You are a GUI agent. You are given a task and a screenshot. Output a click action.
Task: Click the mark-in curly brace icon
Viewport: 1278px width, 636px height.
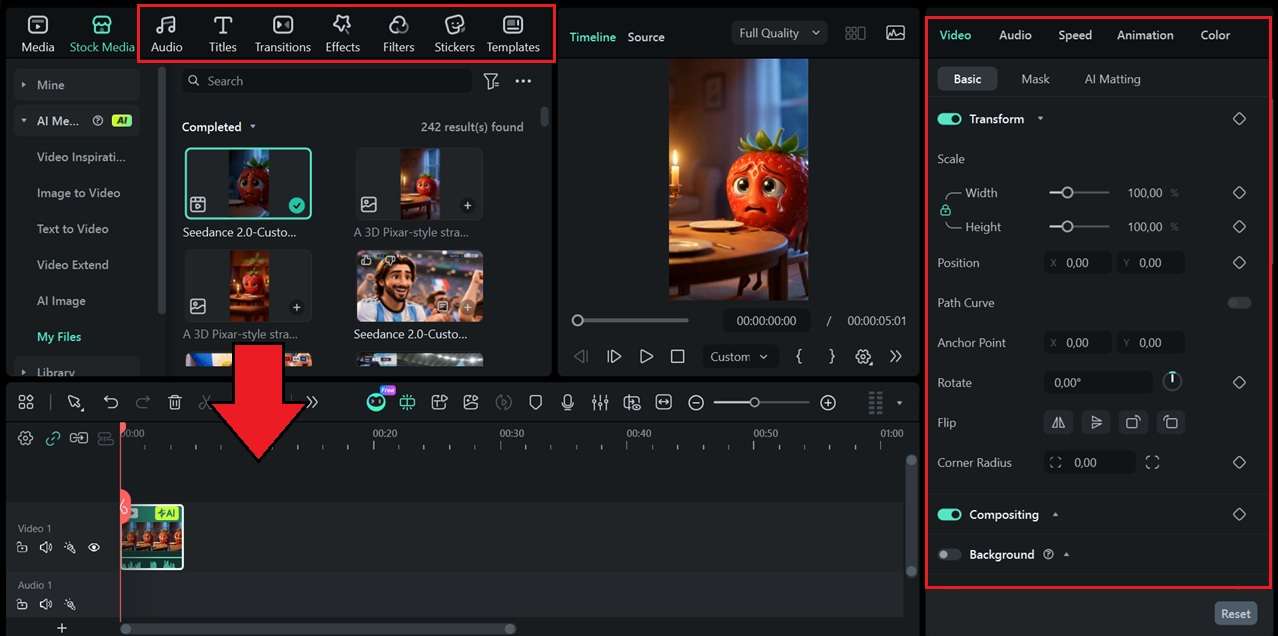point(799,357)
